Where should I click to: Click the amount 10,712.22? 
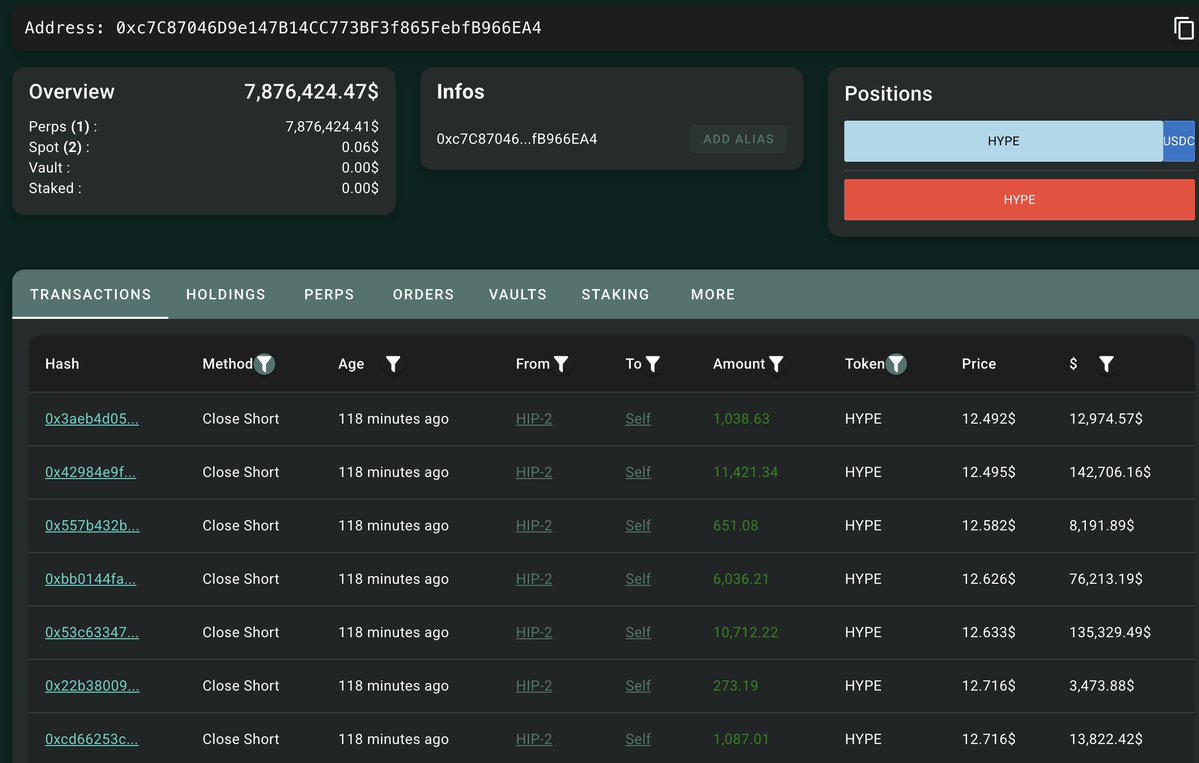(745, 633)
